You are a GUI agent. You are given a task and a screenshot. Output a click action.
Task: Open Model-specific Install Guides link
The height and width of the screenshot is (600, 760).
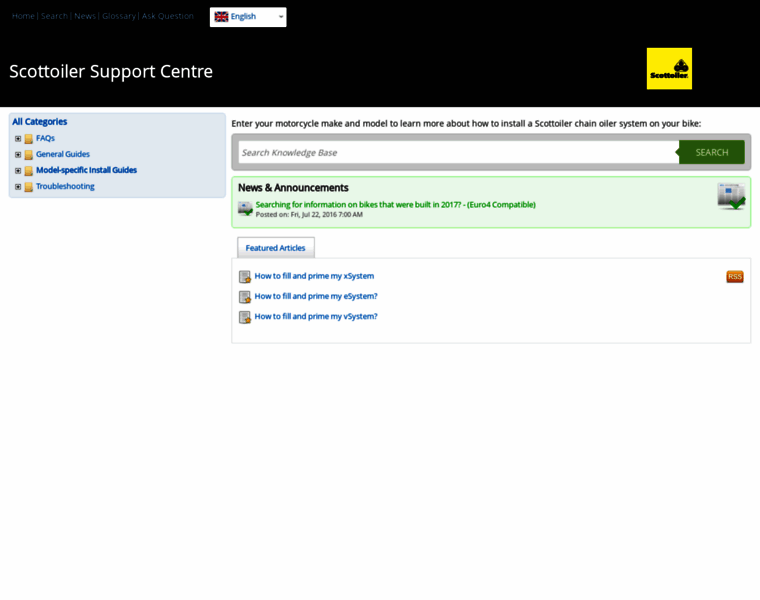(86, 170)
